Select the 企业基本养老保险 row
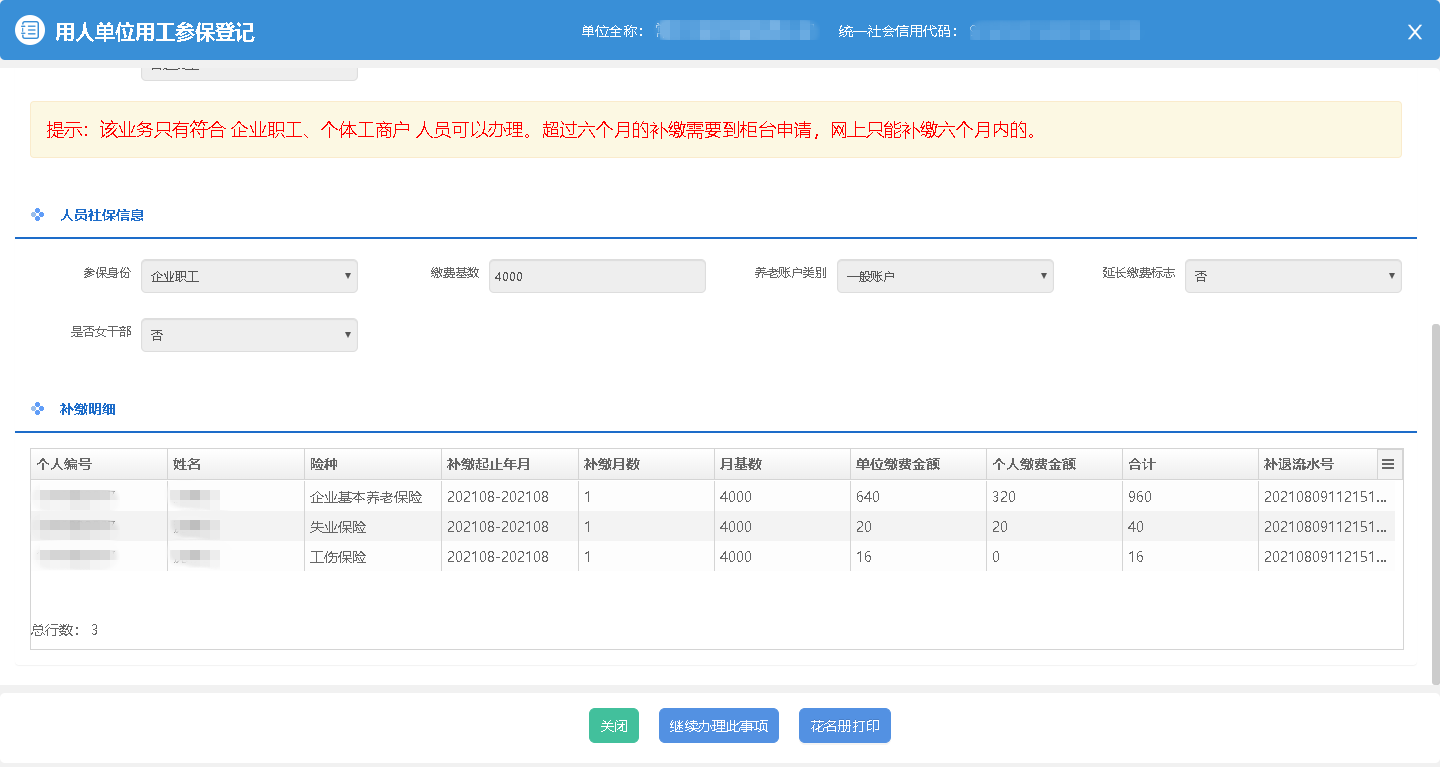Viewport: 1440px width, 767px height. coord(366,497)
